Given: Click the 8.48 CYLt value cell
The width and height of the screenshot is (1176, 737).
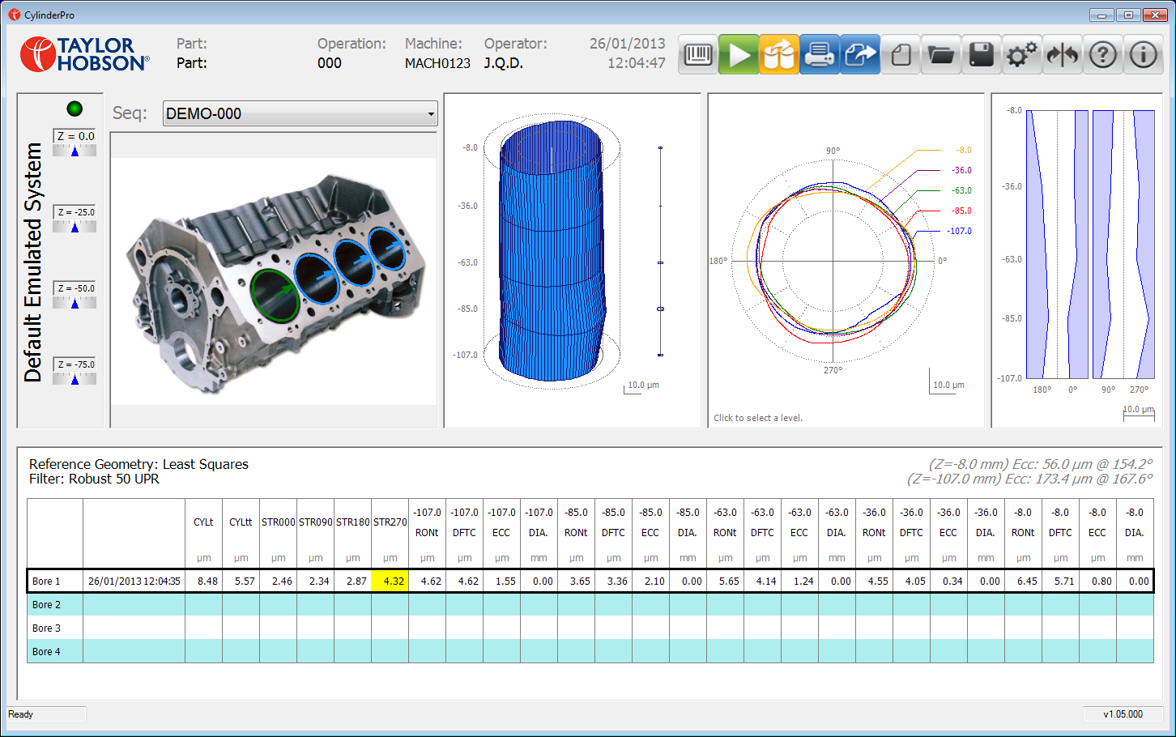Looking at the screenshot, I should pyautogui.click(x=203, y=581).
